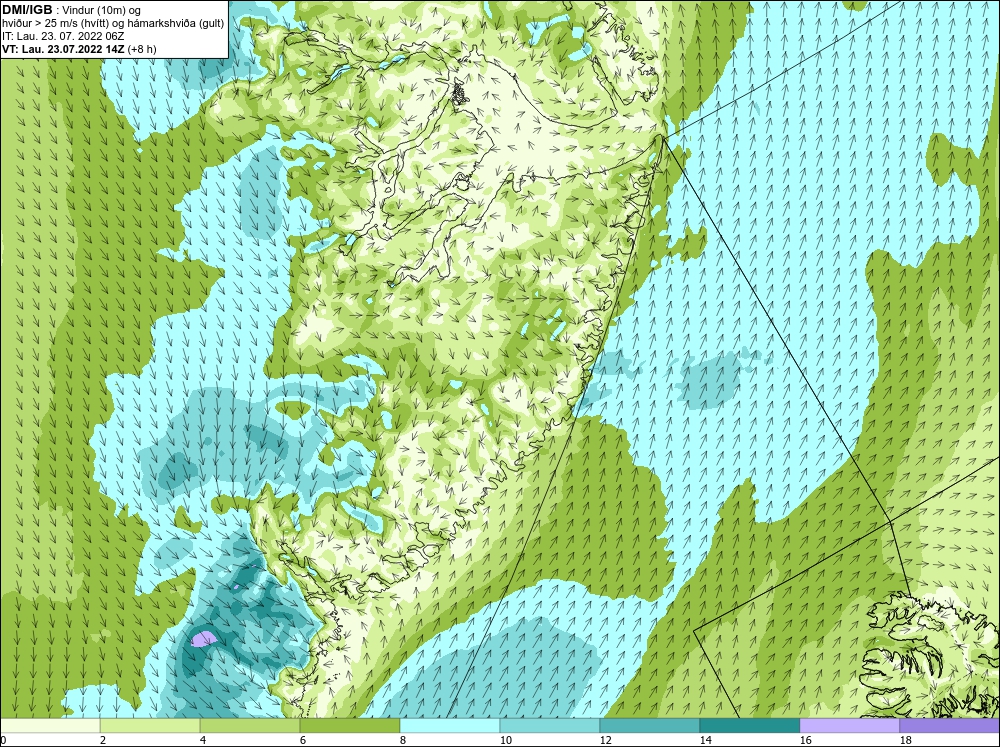Click the legend tick label '4'
Screen dimensions: 1000x747
coord(203,740)
